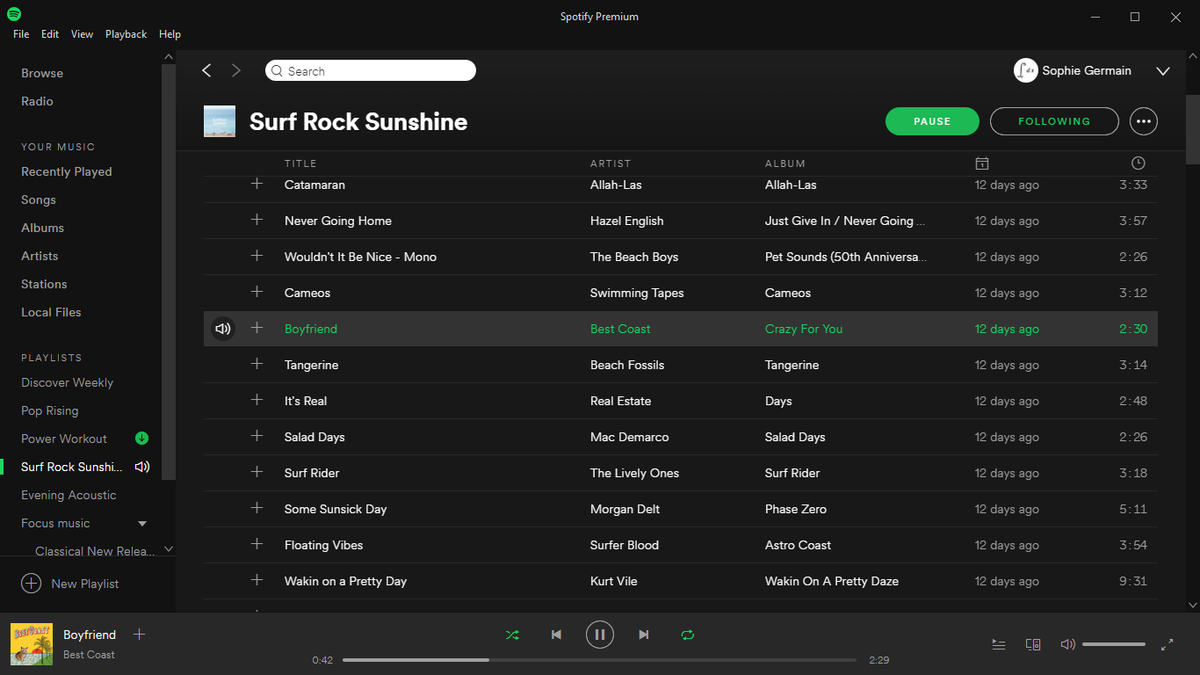This screenshot has height=675, width=1200.
Task: Click the FOLLOWING button
Action: coord(1054,121)
